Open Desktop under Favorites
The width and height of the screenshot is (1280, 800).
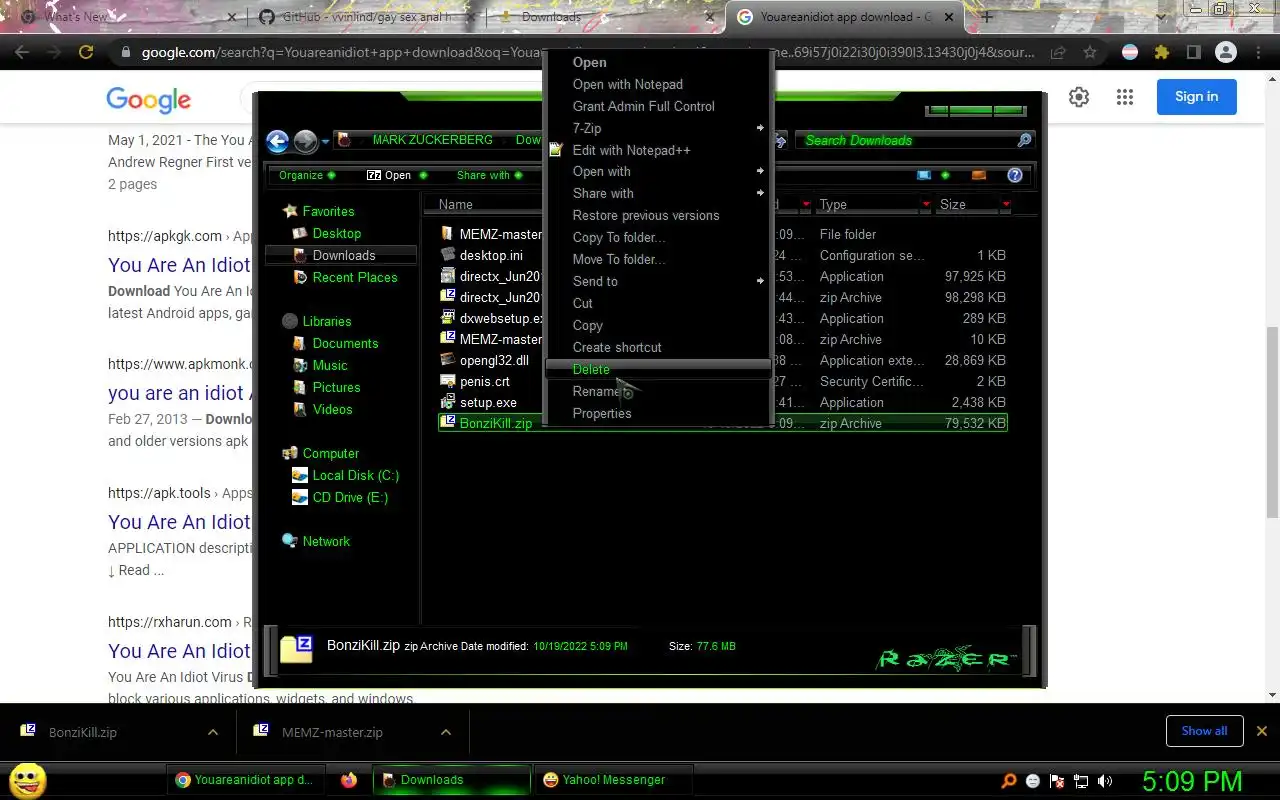click(326, 233)
